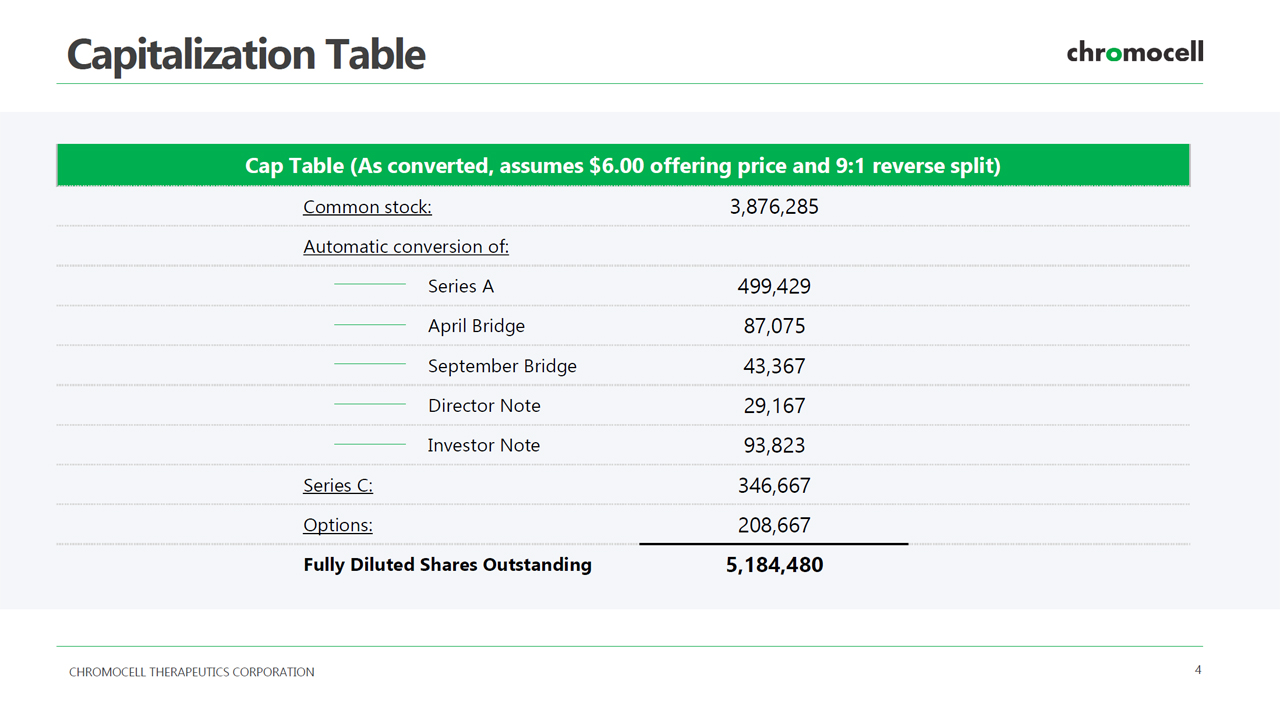
Task: Select the value 346,667
Action: click(774, 485)
